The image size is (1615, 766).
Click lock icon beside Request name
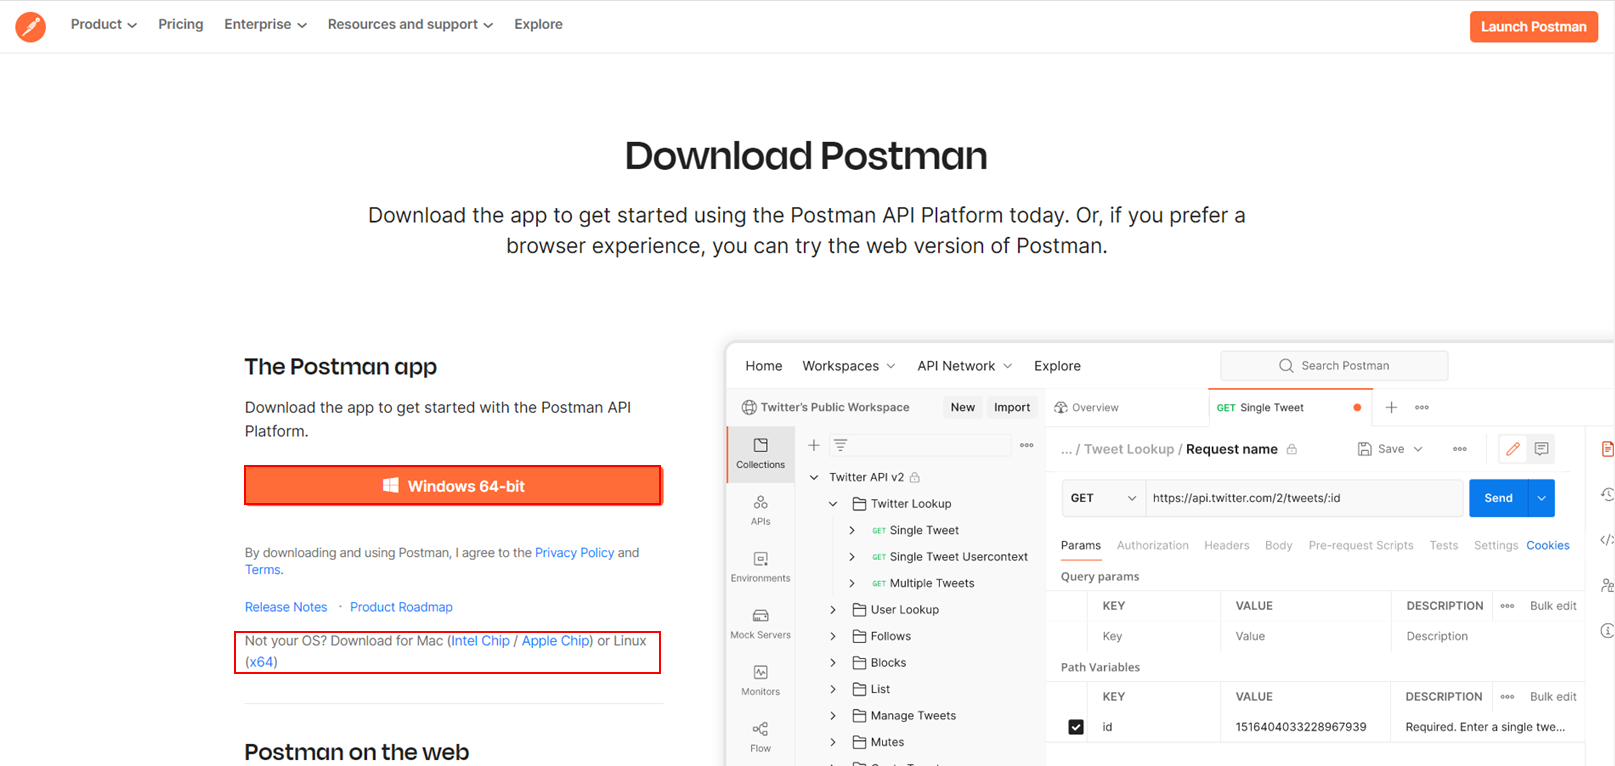point(1292,449)
